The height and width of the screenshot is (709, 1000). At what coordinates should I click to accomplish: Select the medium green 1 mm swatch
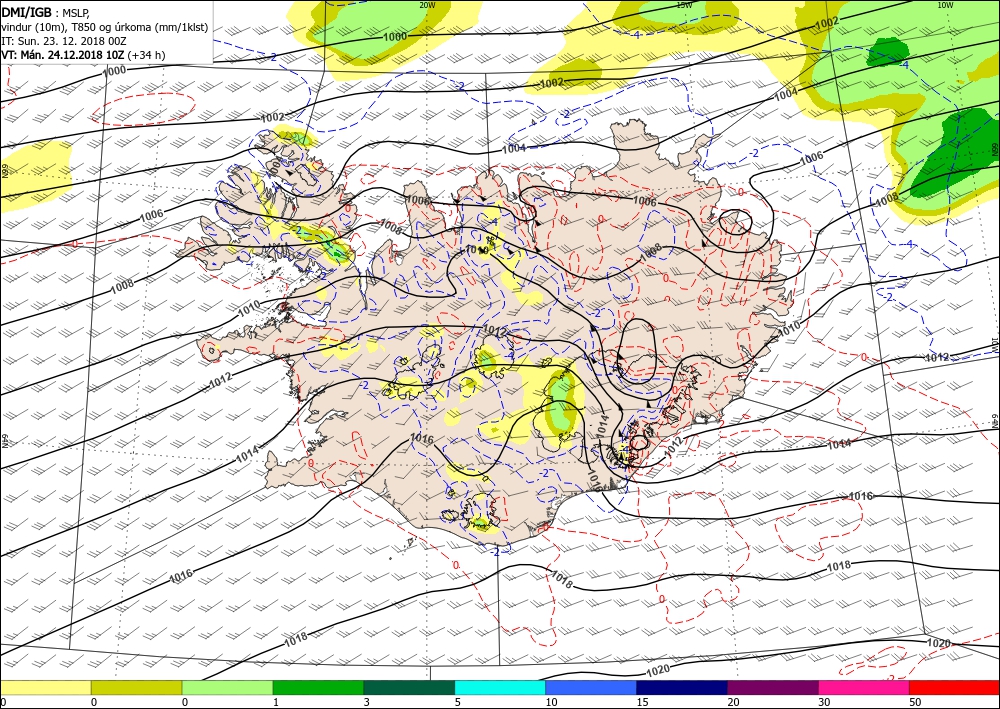(x=318, y=687)
